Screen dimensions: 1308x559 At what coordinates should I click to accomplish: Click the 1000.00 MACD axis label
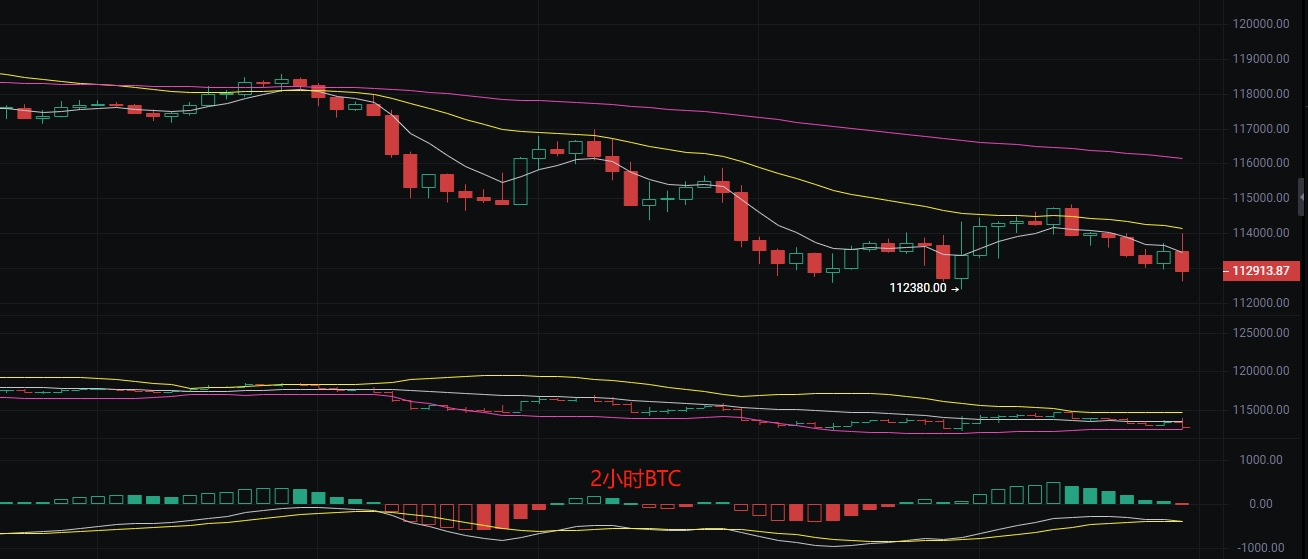1264,460
